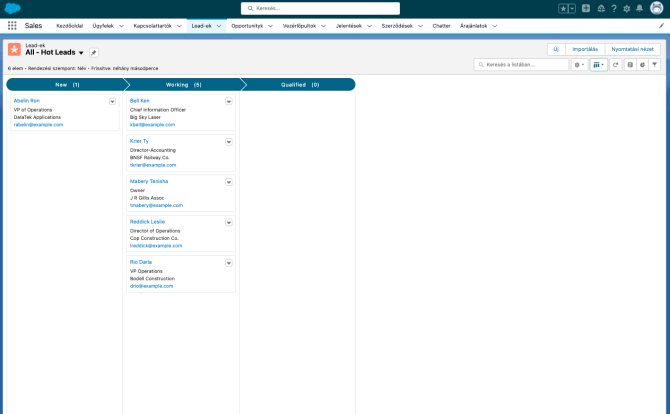Click the favorites star icon

[x=563, y=8]
